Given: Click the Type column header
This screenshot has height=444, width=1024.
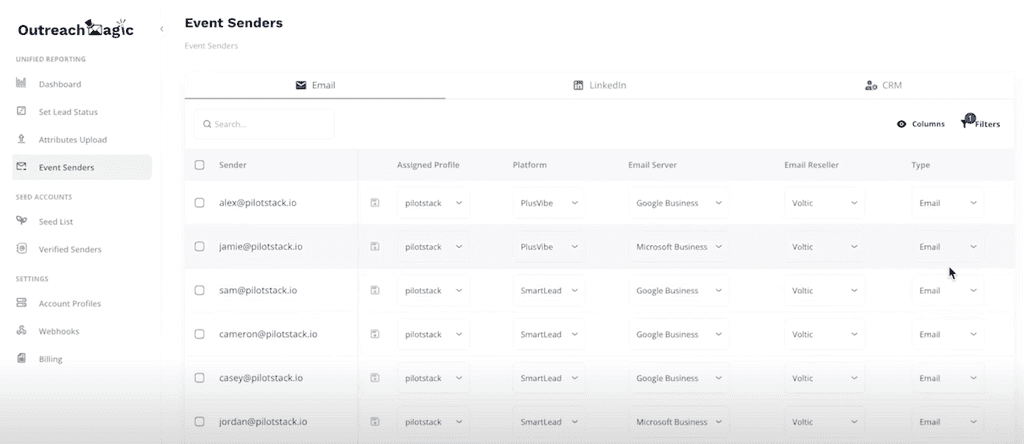Looking at the screenshot, I should coord(920,165).
